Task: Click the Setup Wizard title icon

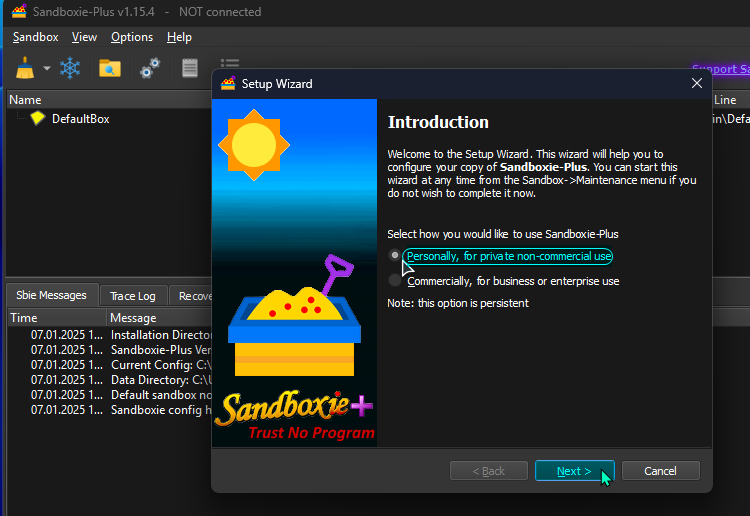Action: [x=228, y=84]
